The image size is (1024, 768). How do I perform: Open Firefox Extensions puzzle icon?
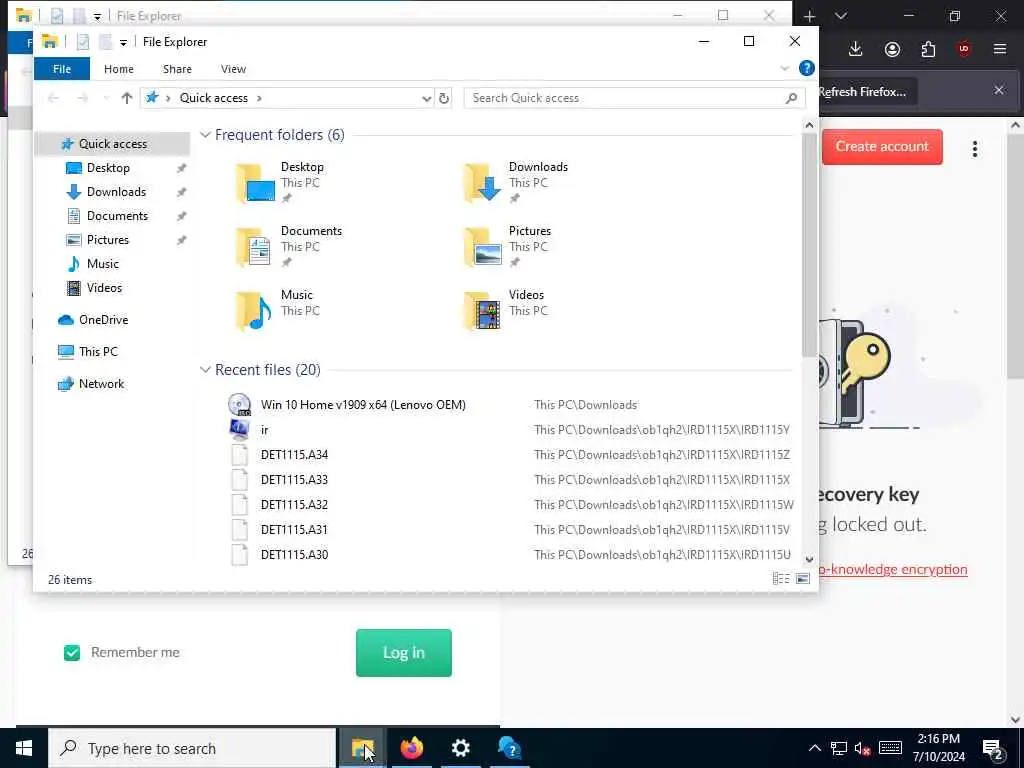tap(928, 50)
